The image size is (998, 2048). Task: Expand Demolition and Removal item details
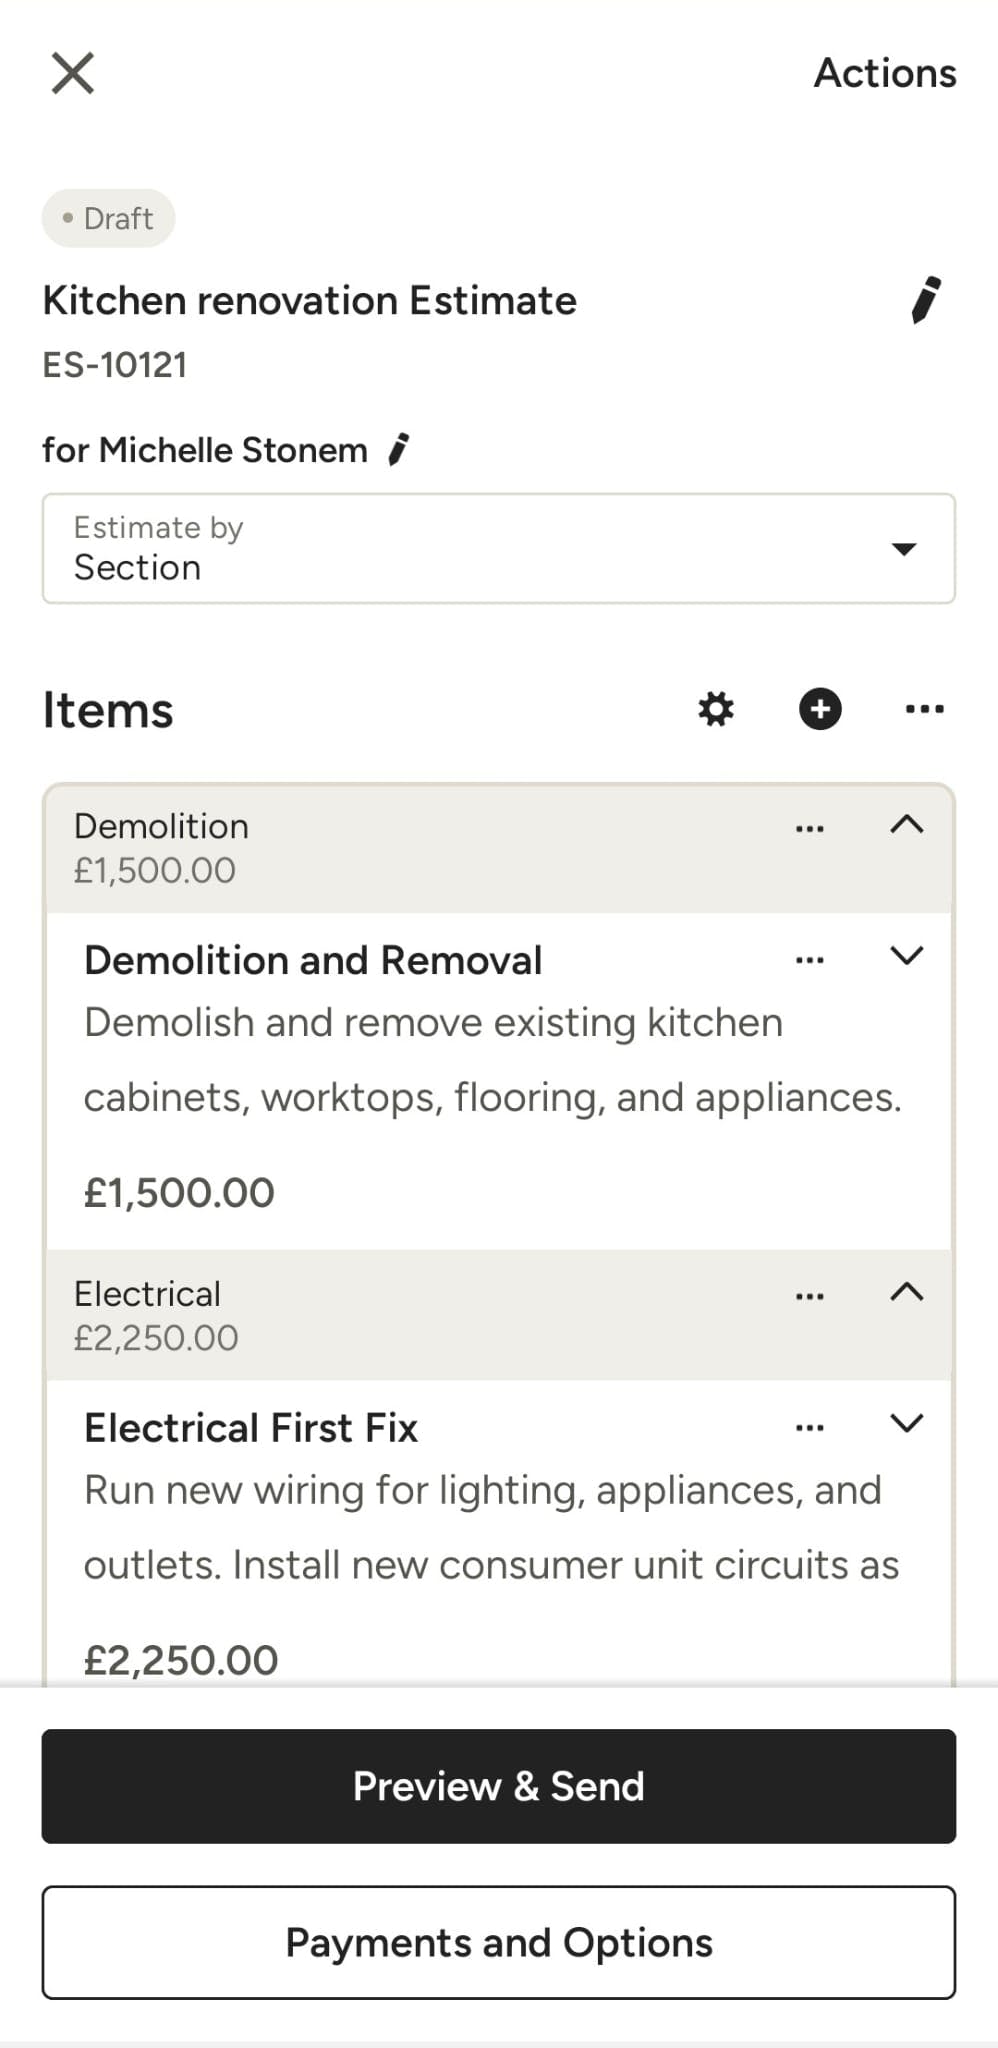tap(906, 956)
